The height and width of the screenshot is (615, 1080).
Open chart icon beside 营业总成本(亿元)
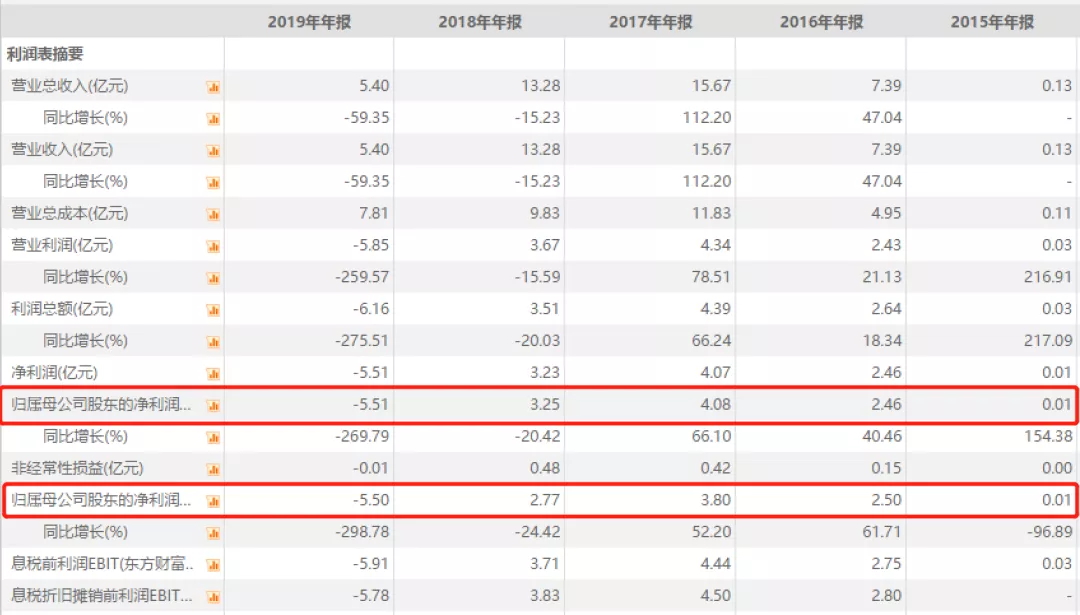pos(212,214)
